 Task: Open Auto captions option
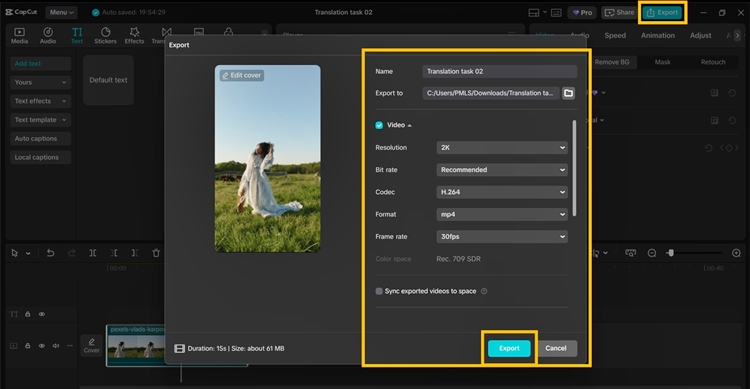point(40,139)
